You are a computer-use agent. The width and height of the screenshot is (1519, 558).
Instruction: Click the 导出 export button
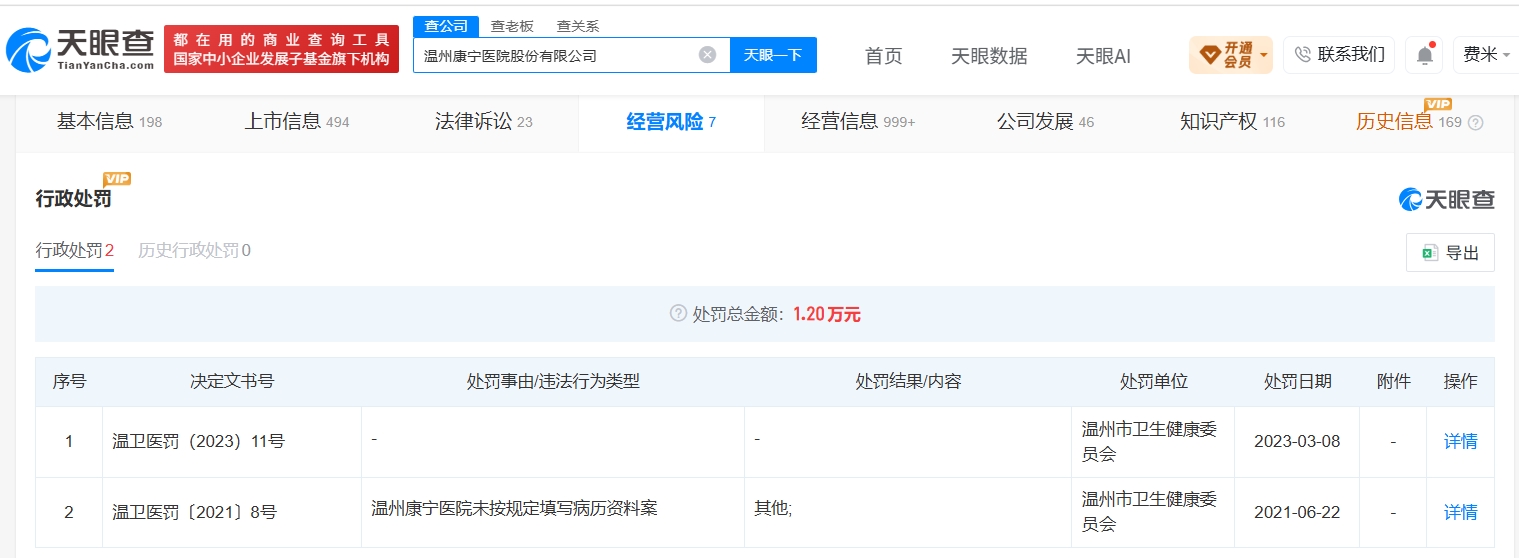tap(1450, 253)
